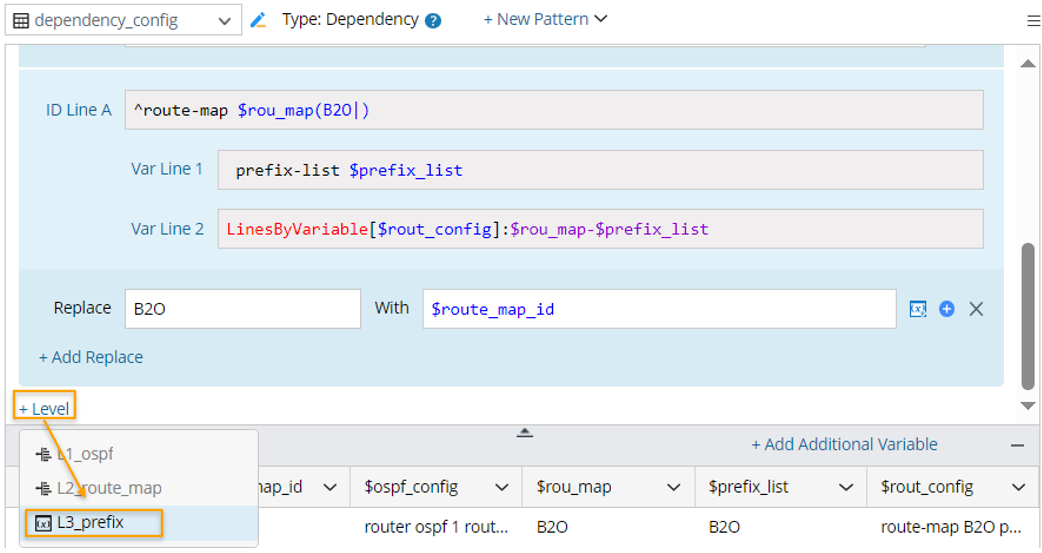Click the + Level link
The image size is (1042, 553).
[44, 409]
